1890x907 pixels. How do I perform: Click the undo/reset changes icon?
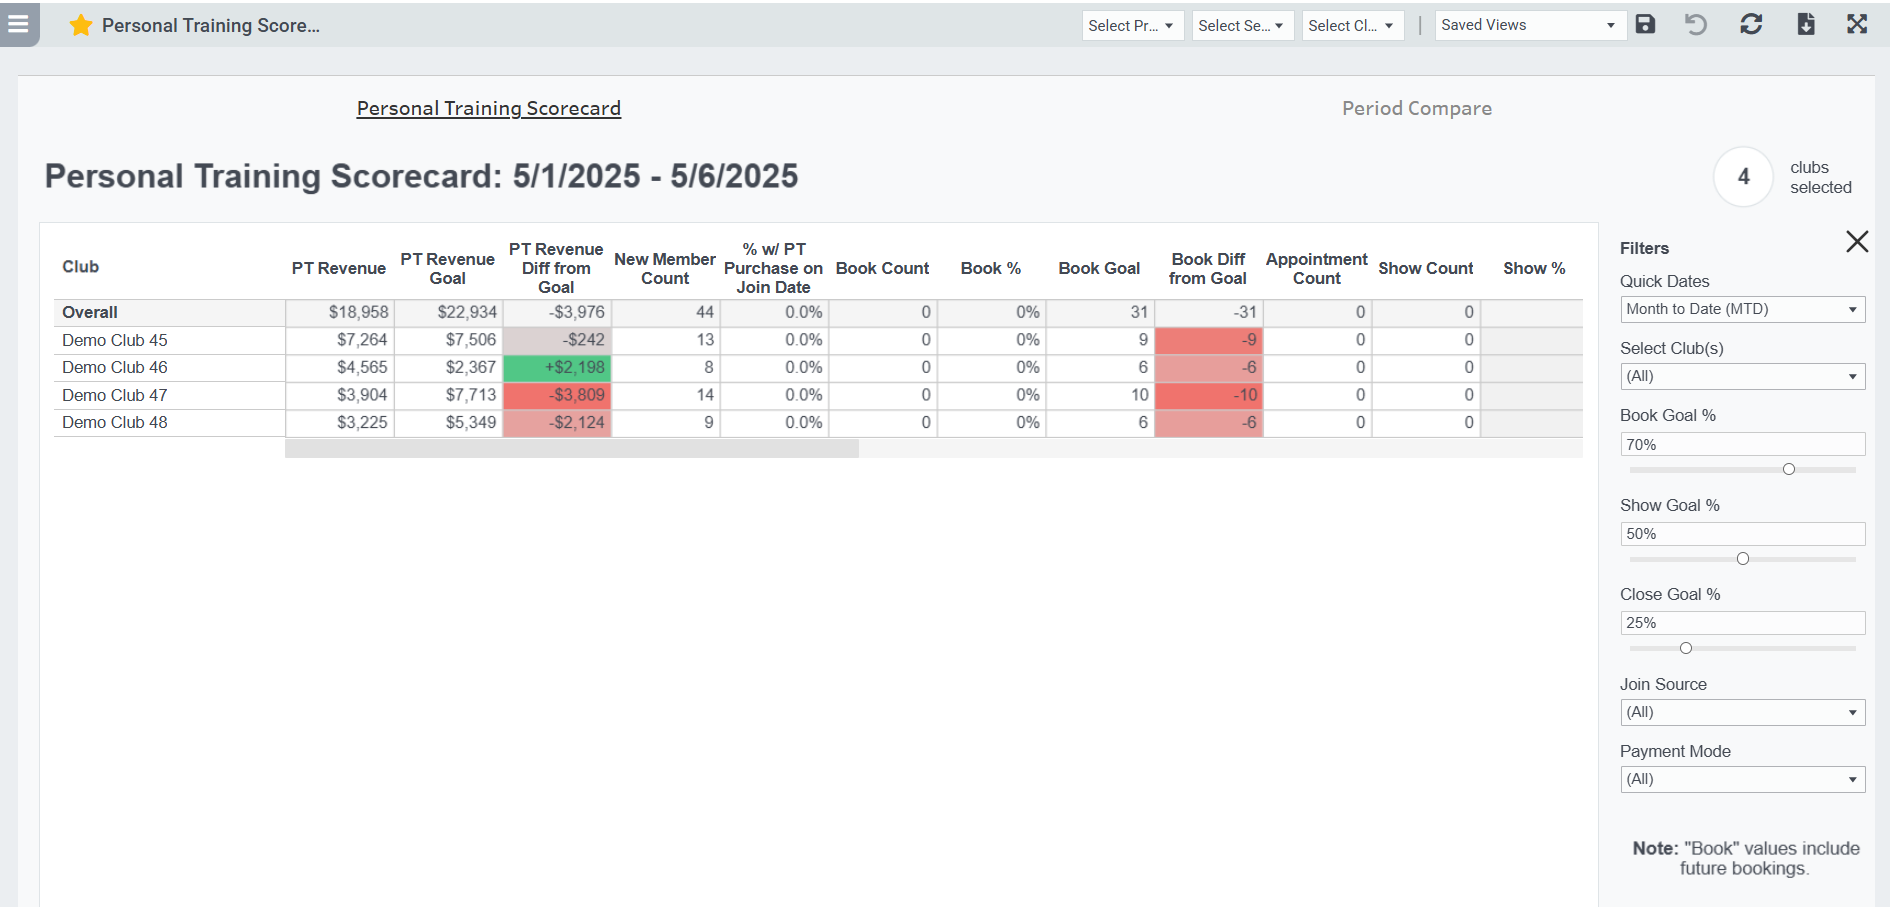(x=1697, y=24)
